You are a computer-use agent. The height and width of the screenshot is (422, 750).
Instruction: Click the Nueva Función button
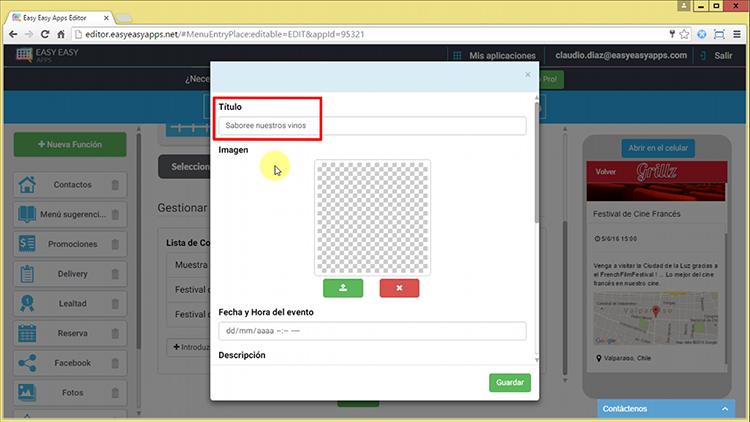[x=70, y=145]
